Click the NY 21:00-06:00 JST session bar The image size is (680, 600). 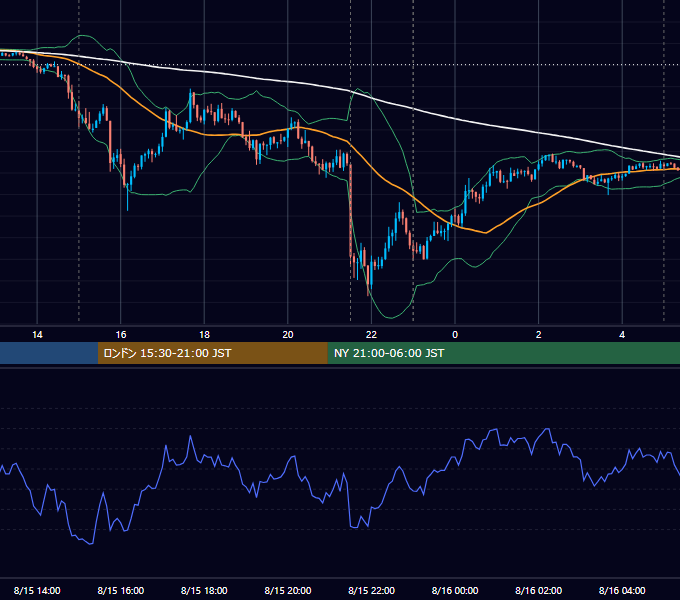point(503,353)
